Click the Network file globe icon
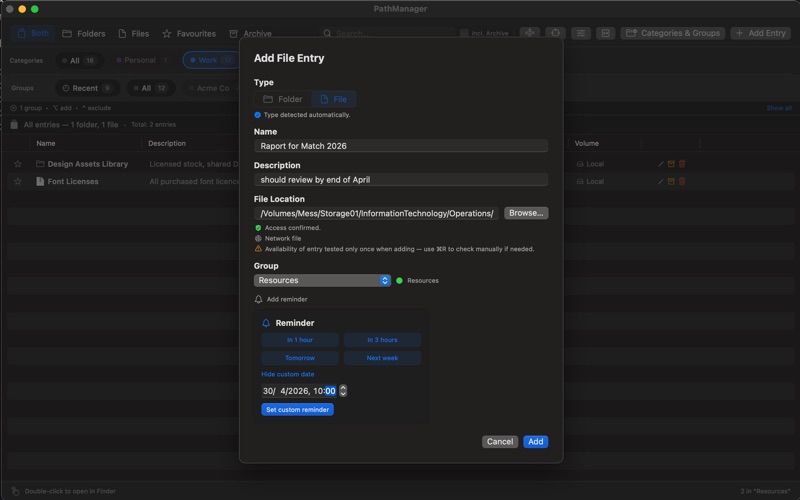Screen dimensions: 800x500 (258, 238)
